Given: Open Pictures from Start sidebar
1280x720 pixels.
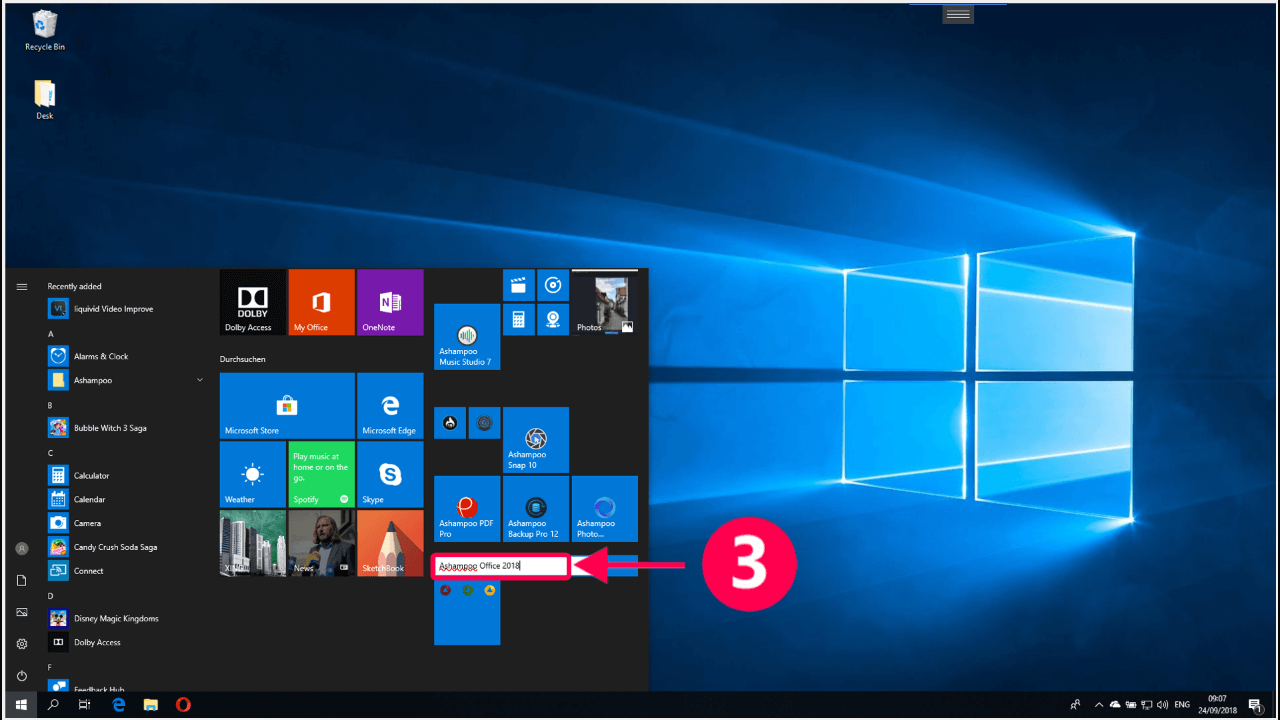Looking at the screenshot, I should [22, 612].
